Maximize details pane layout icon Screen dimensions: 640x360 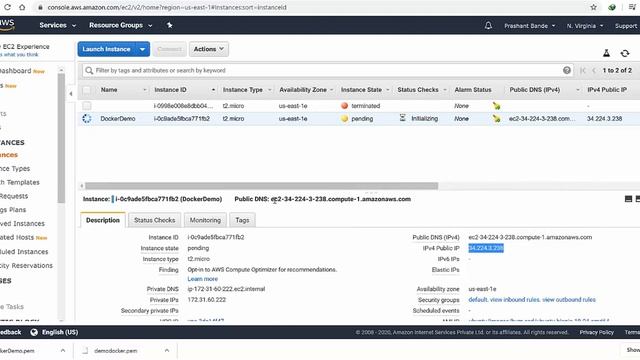629,199
